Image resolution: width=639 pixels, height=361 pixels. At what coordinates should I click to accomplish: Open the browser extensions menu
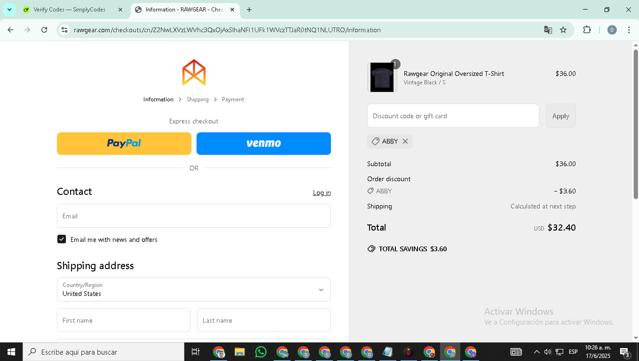click(x=586, y=30)
